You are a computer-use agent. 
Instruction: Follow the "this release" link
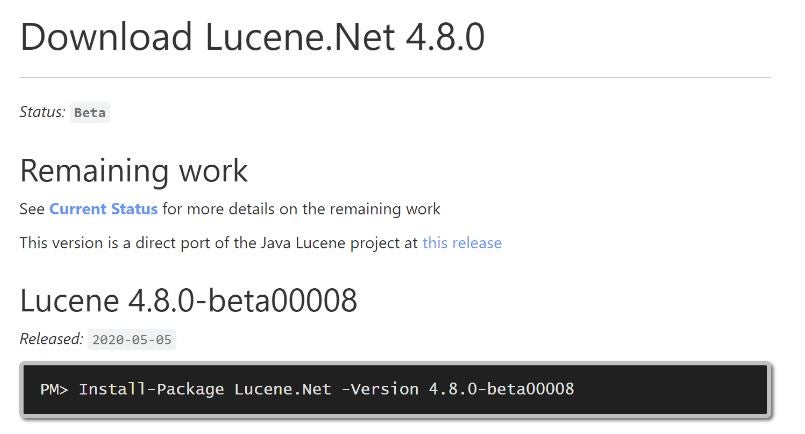pos(461,243)
